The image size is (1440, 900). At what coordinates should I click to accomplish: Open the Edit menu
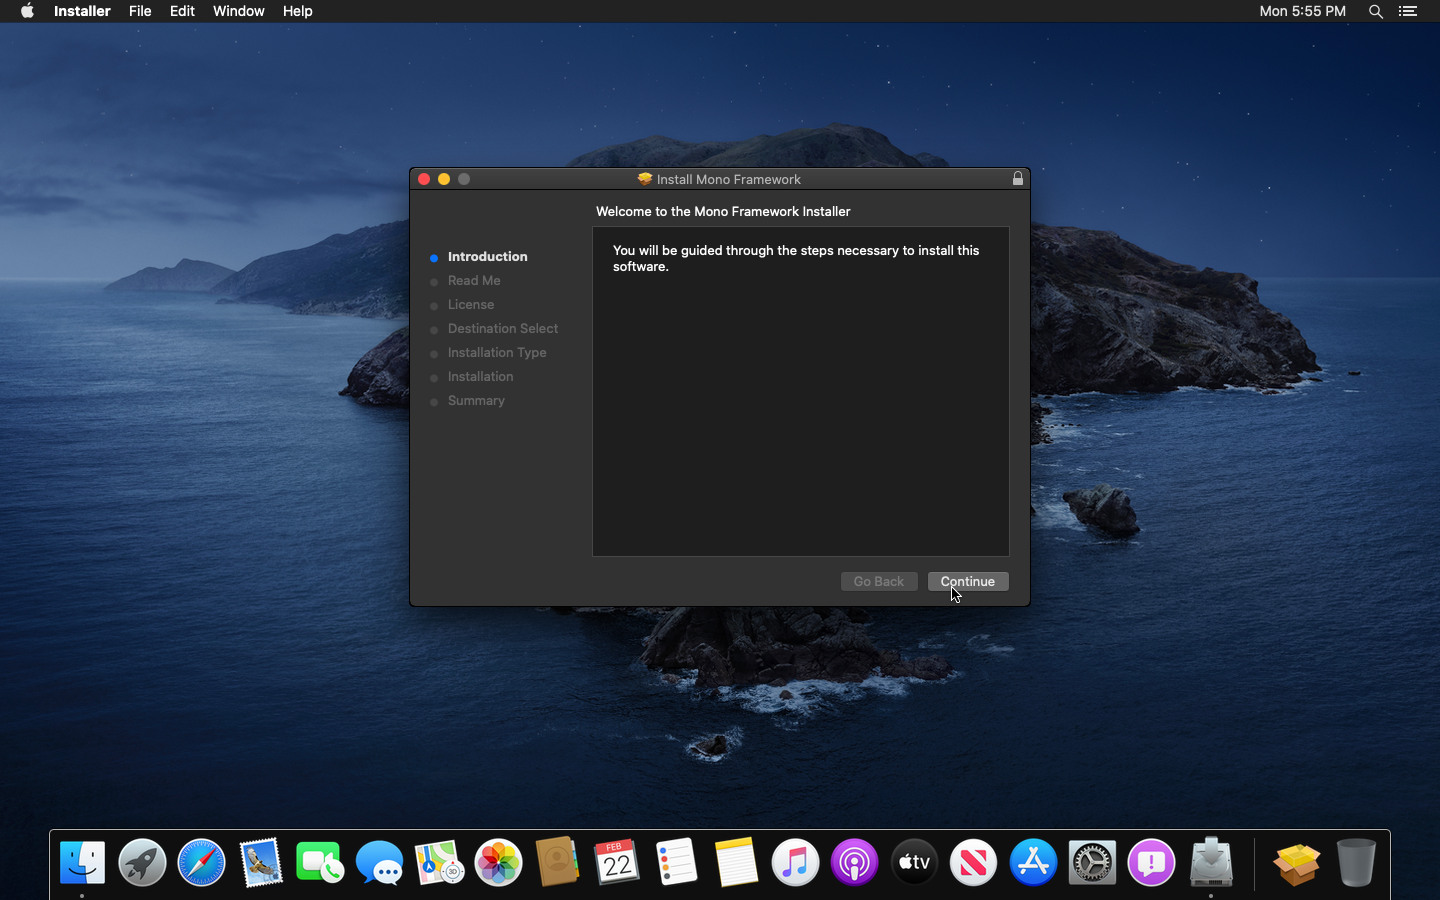tap(182, 11)
